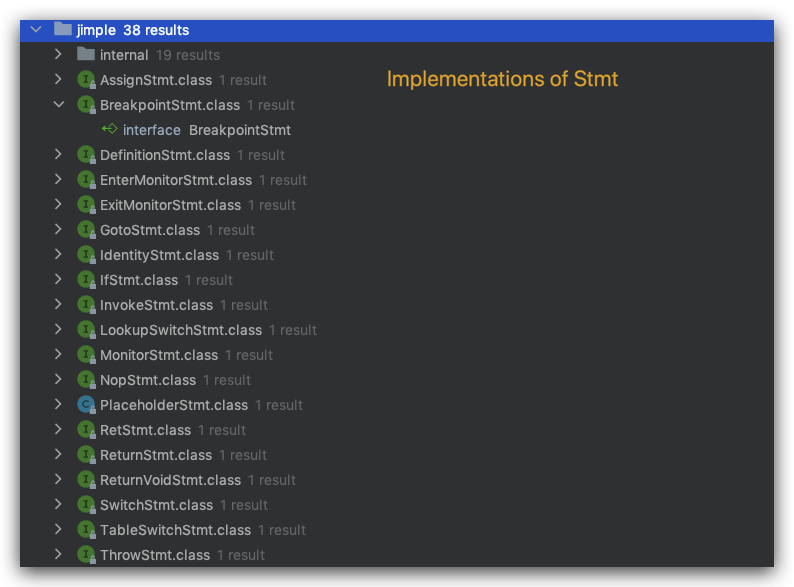Select TableSwitchStmt.class entry

pos(175,530)
